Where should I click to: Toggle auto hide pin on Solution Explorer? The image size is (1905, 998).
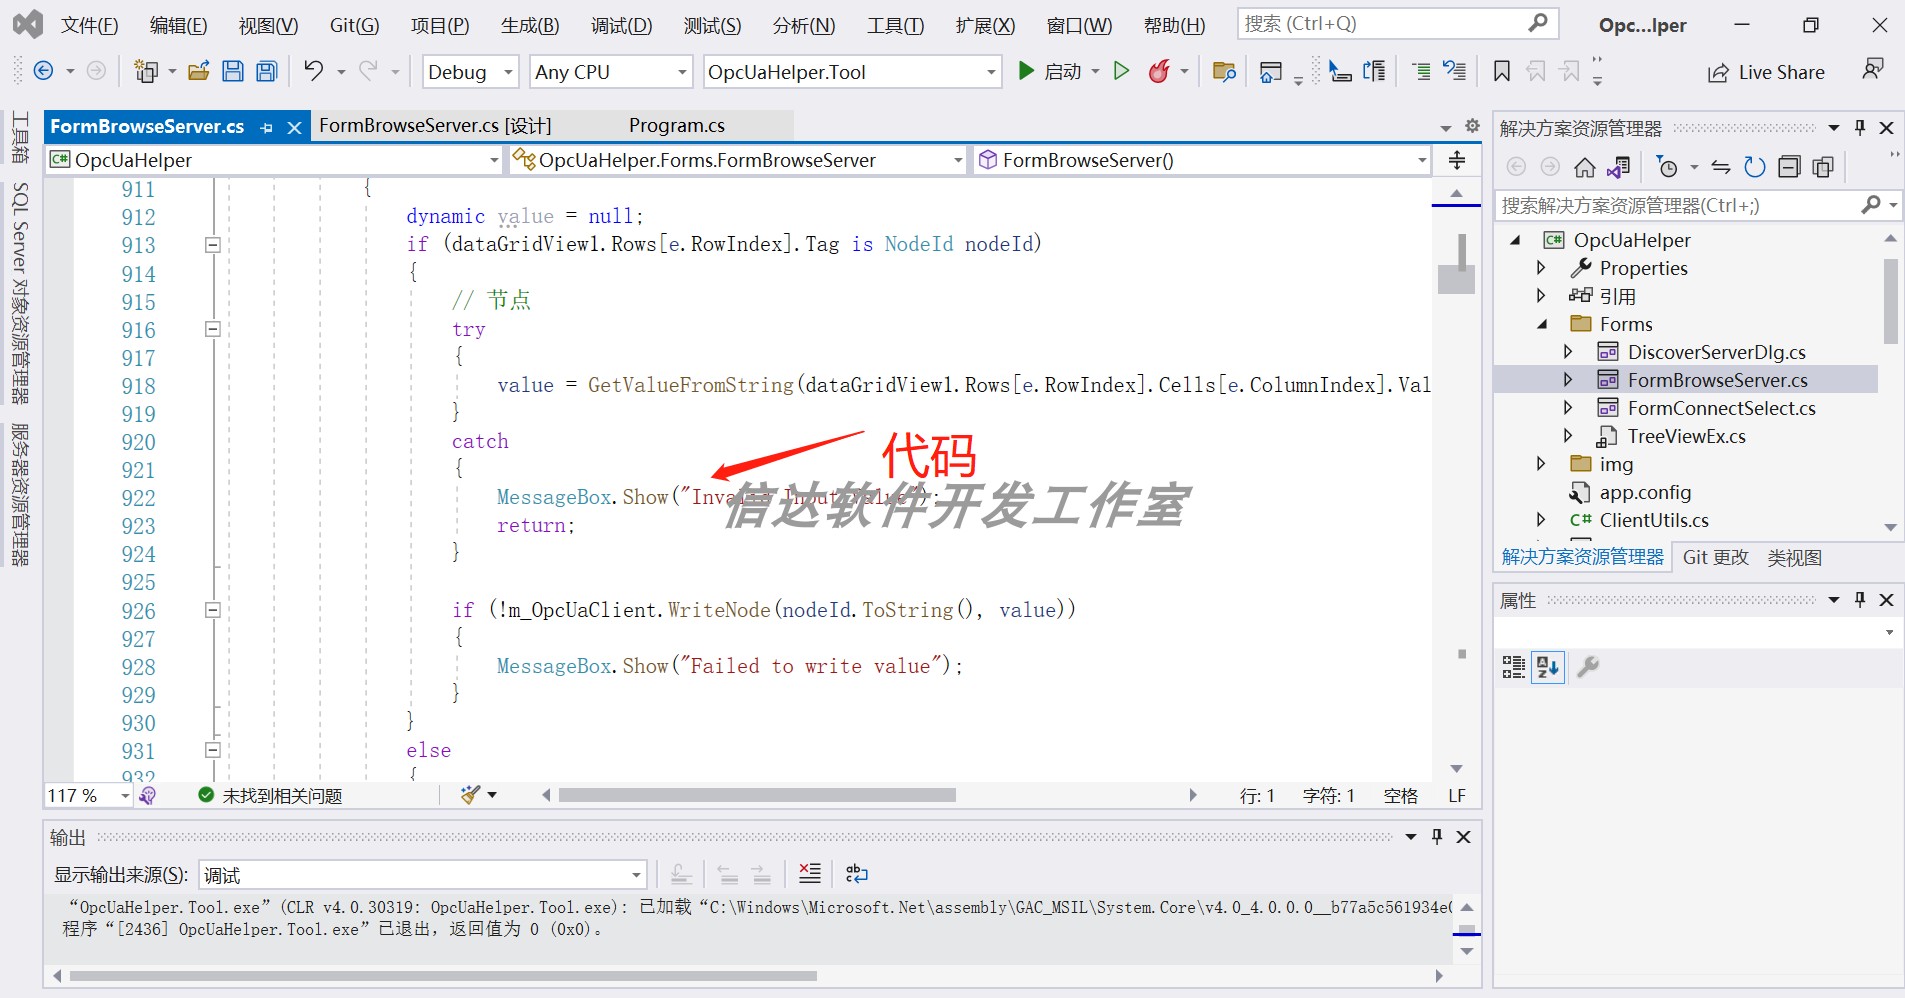tap(1860, 127)
